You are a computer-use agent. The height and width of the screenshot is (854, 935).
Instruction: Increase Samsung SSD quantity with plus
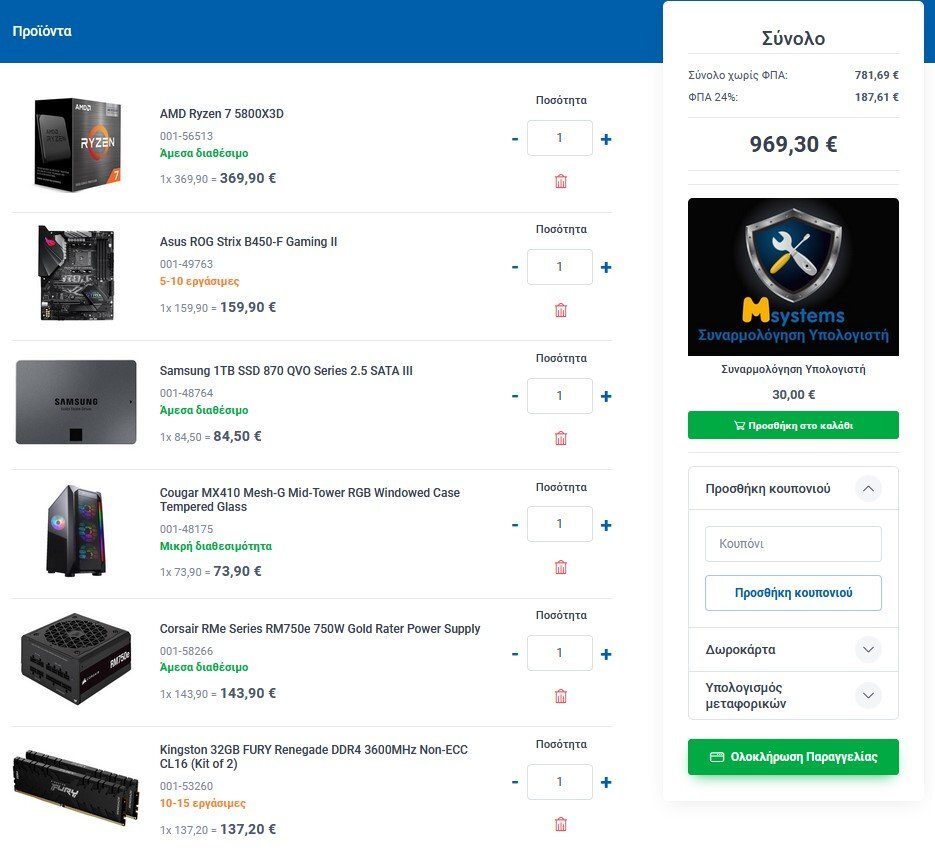pos(606,396)
